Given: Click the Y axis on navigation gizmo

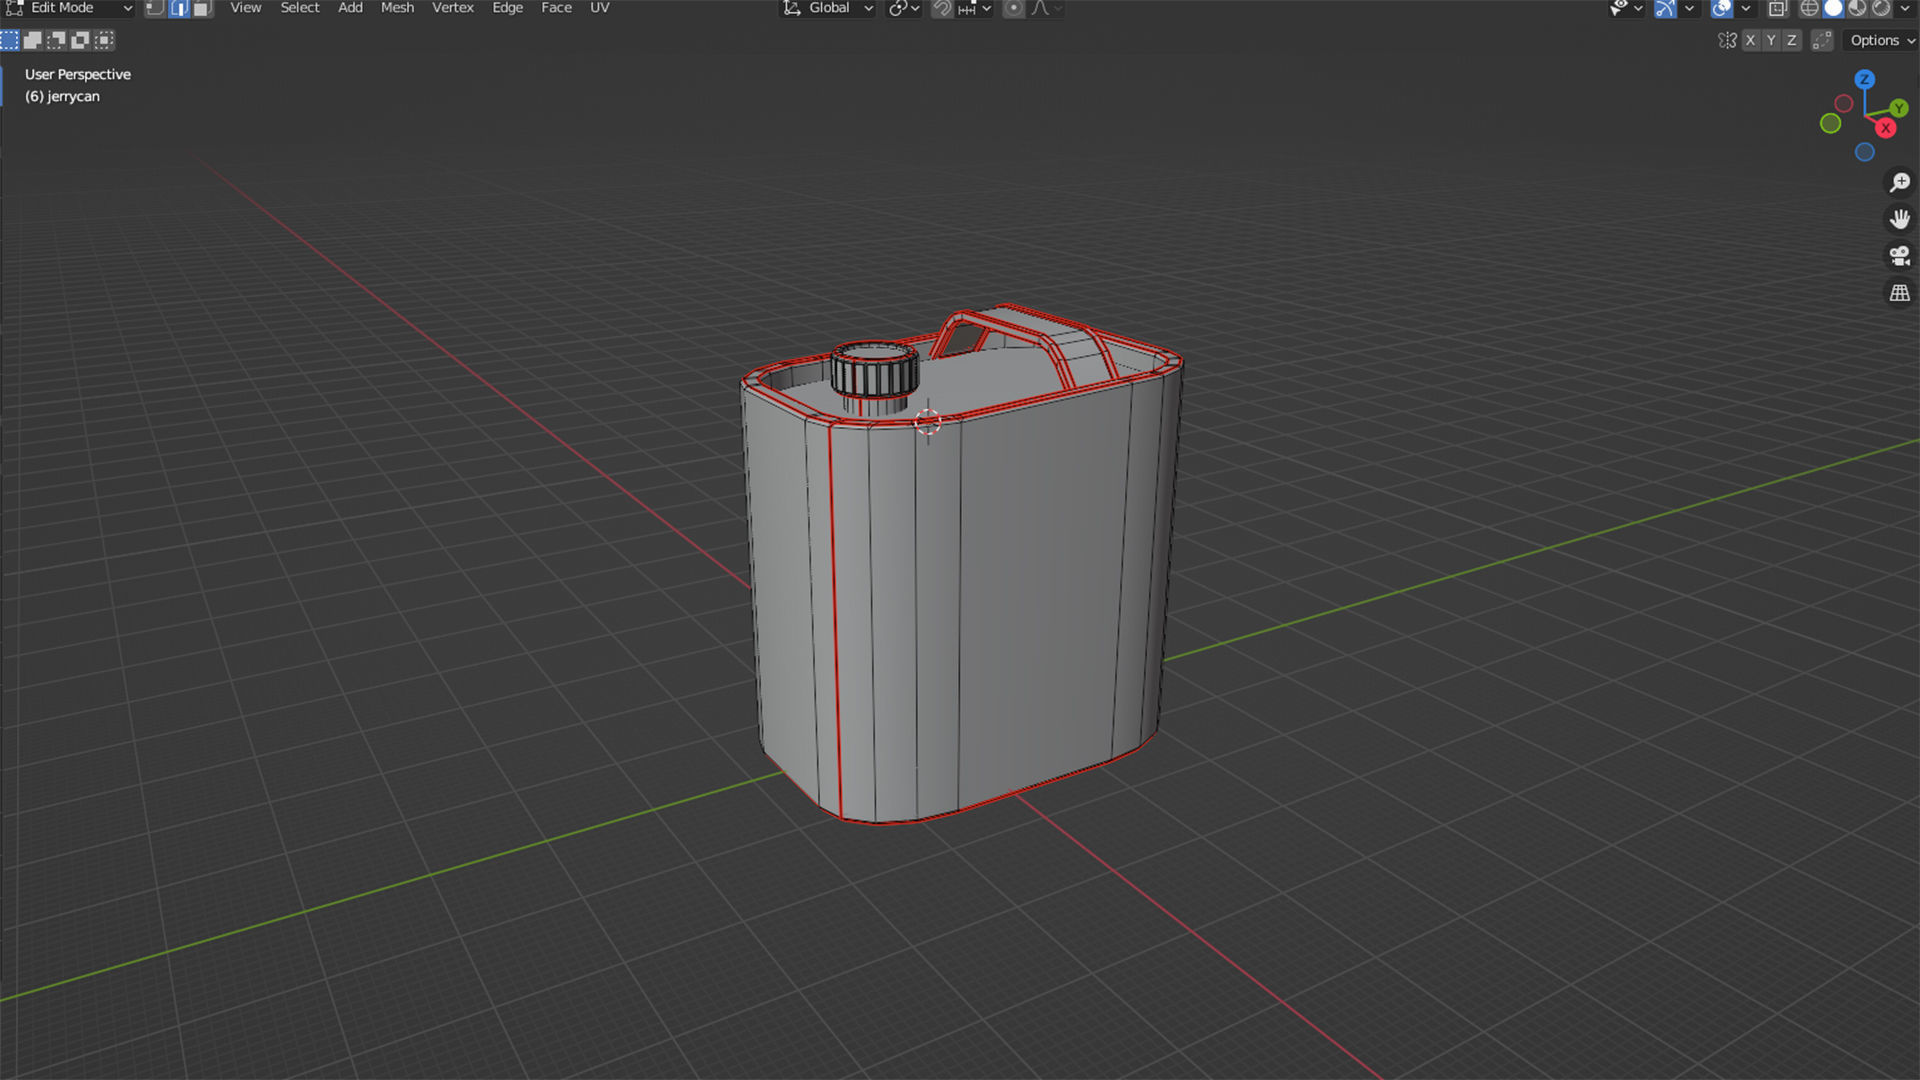Looking at the screenshot, I should (1899, 108).
